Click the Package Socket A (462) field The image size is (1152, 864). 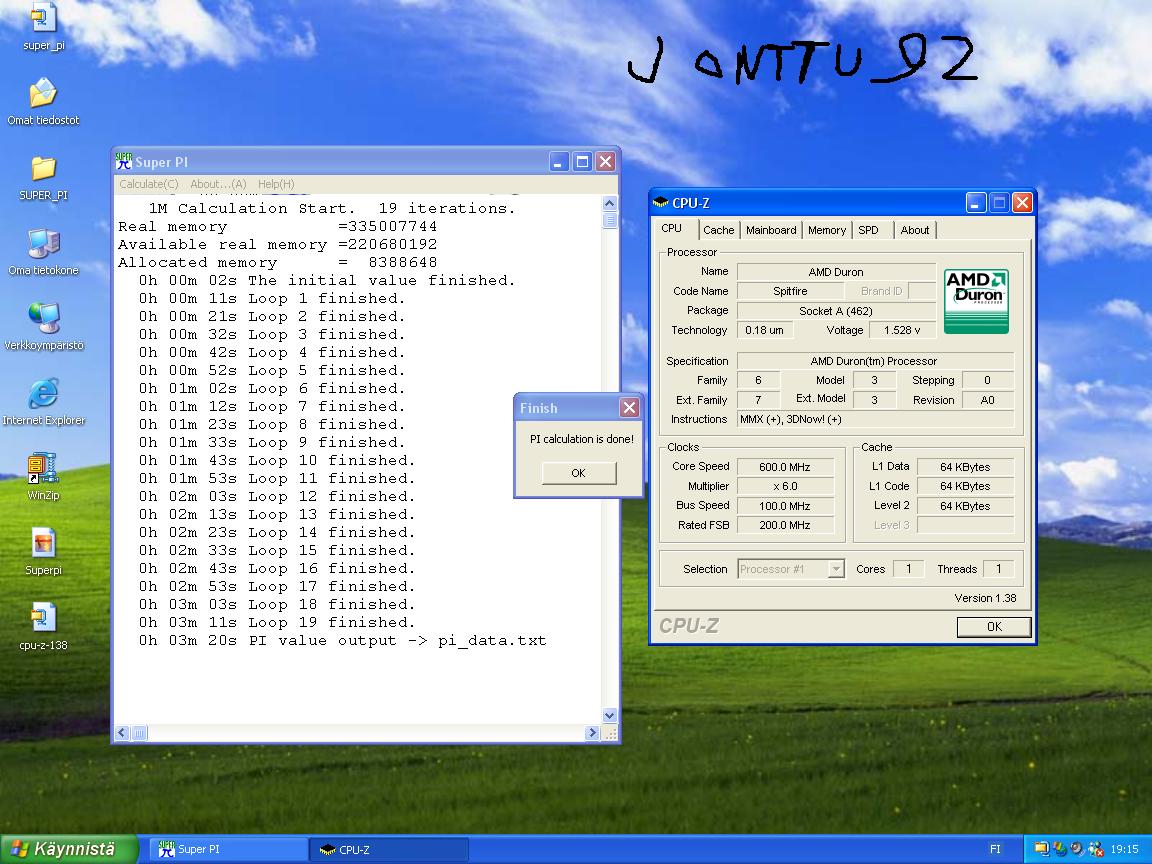[836, 311]
